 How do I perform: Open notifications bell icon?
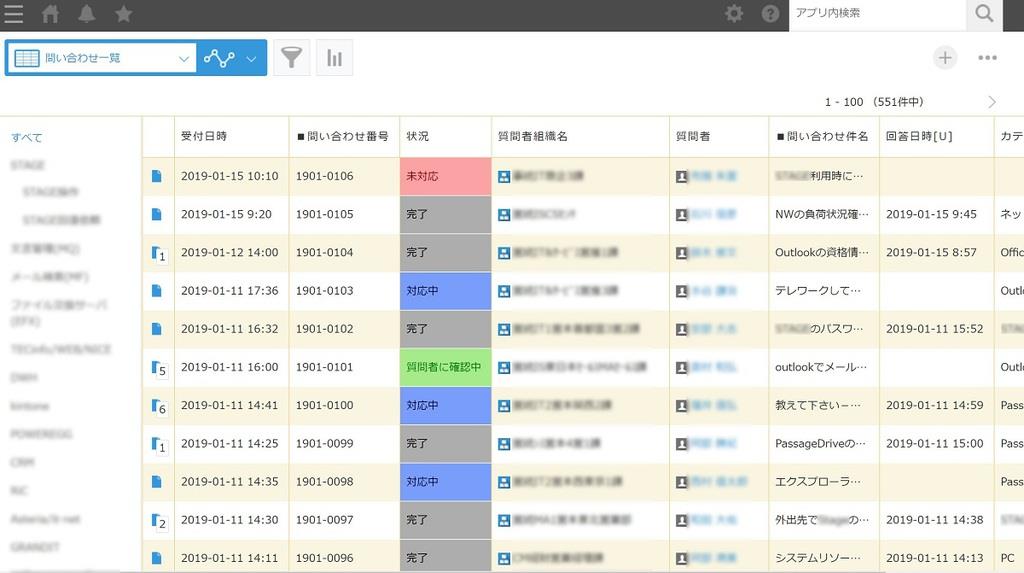pyautogui.click(x=86, y=14)
